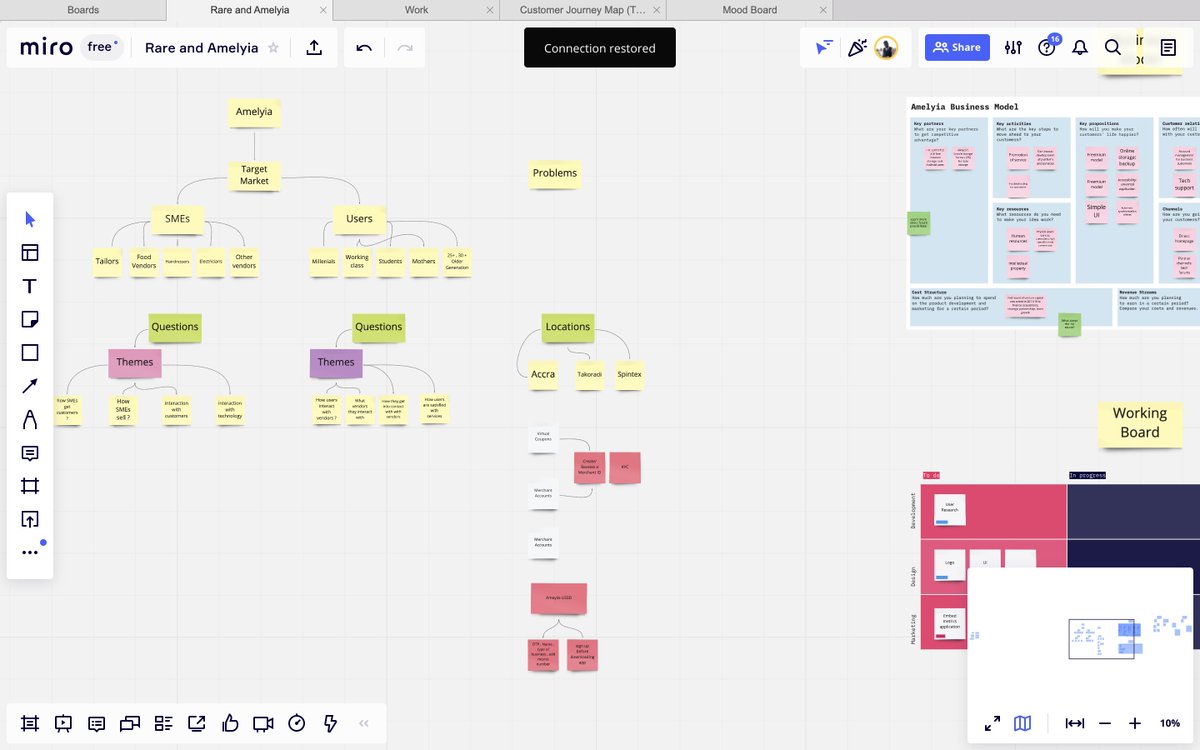Zoom in with plus button

(1135, 723)
